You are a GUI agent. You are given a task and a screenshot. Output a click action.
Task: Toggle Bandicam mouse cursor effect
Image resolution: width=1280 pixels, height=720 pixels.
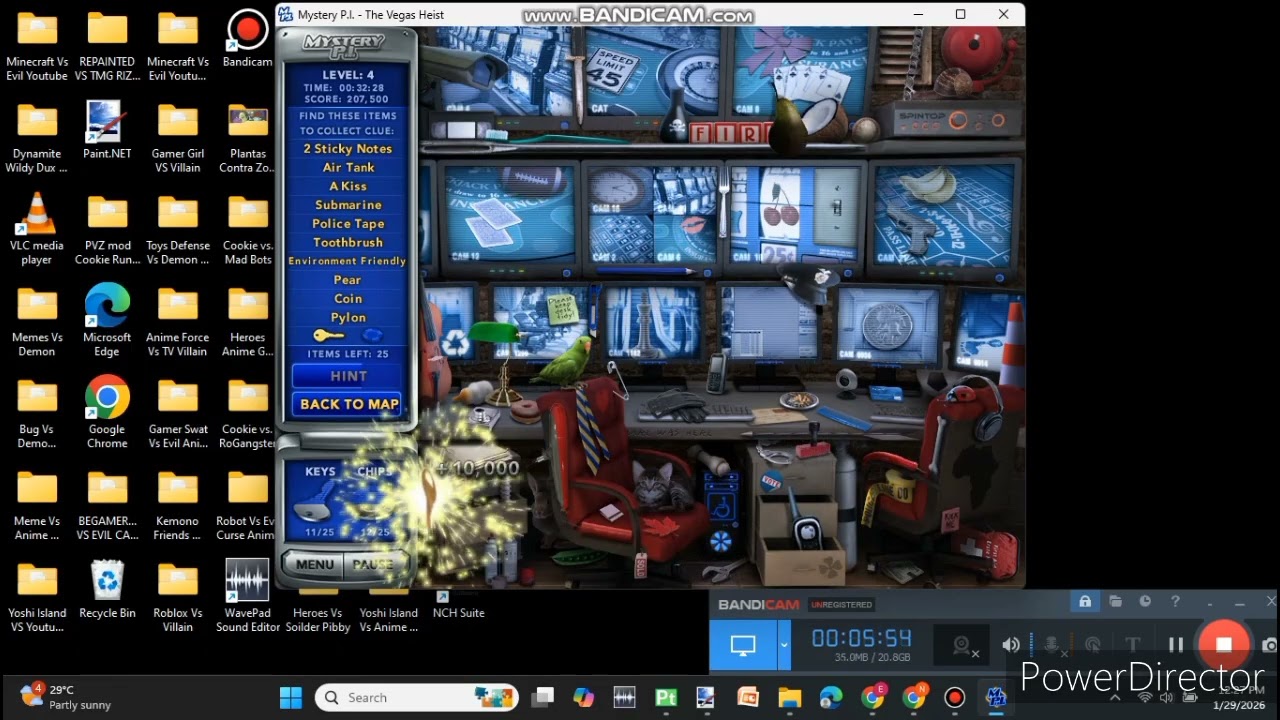1093,645
